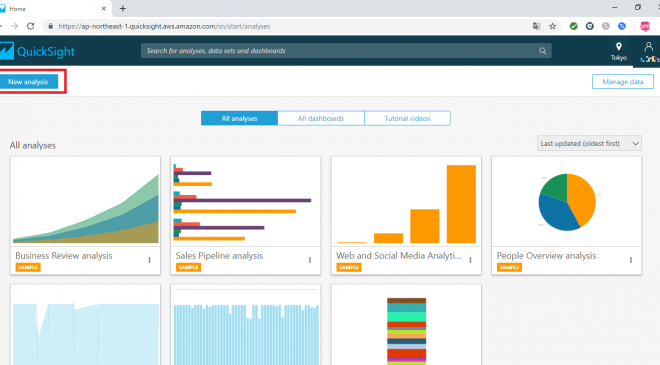The image size is (660, 365).
Task: Click the Manage data button
Action: (x=623, y=82)
